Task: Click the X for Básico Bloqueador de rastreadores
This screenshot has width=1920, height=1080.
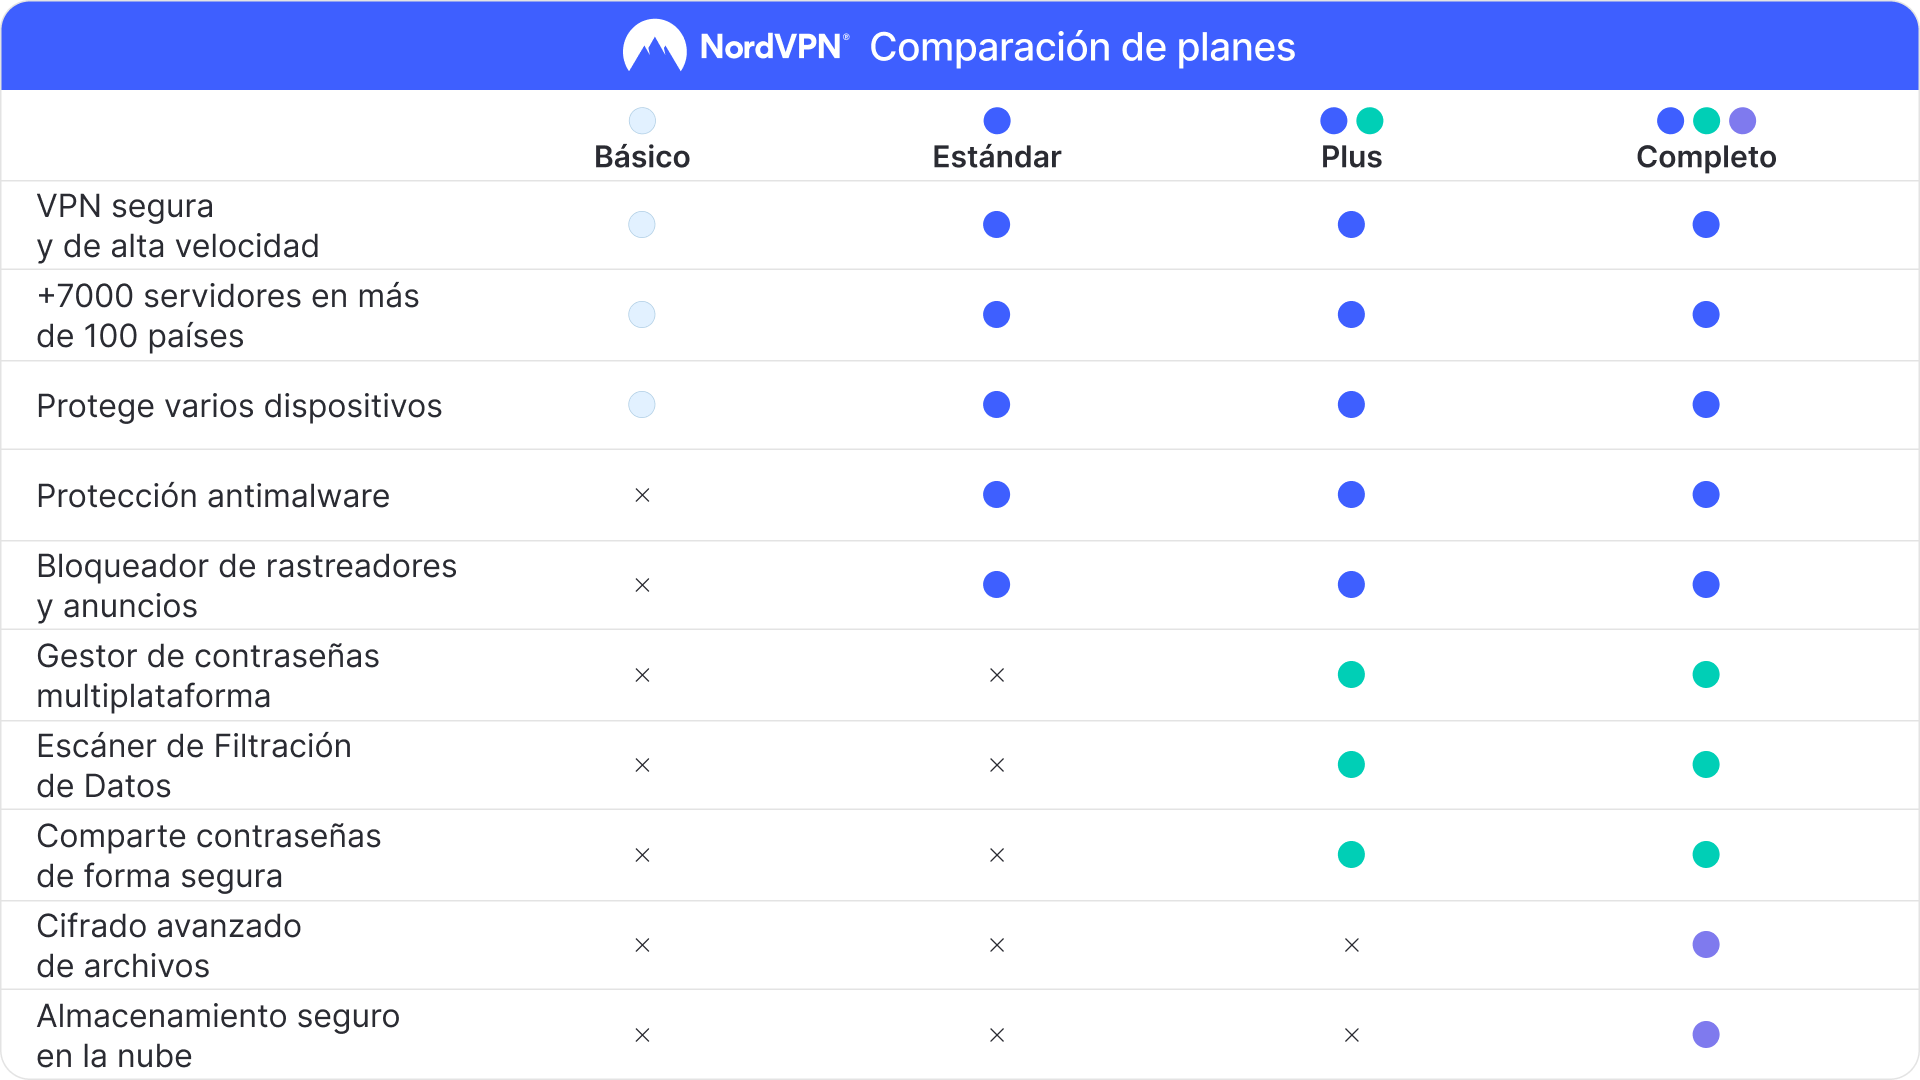Action: tap(642, 585)
